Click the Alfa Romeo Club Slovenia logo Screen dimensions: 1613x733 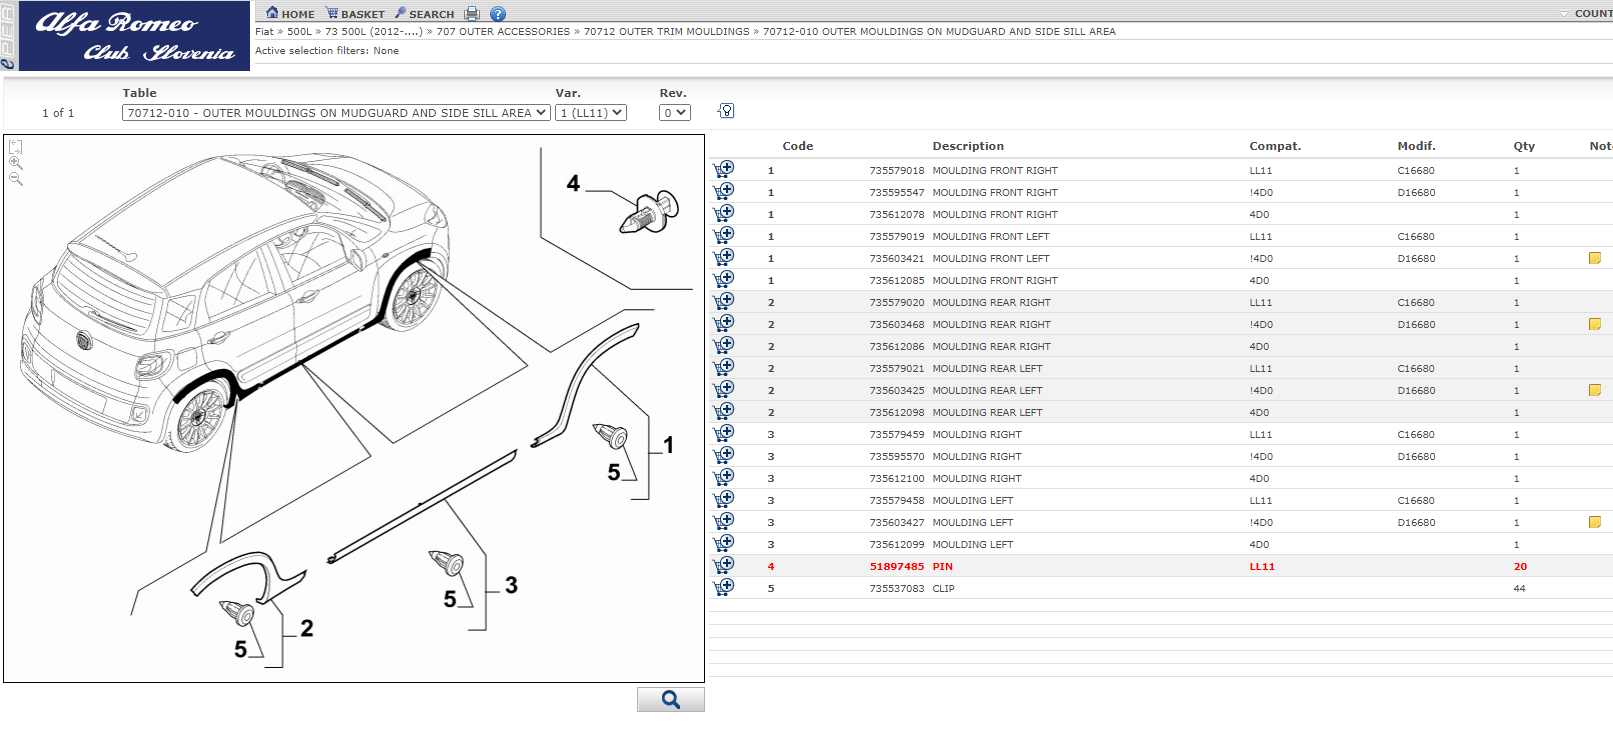coord(134,36)
